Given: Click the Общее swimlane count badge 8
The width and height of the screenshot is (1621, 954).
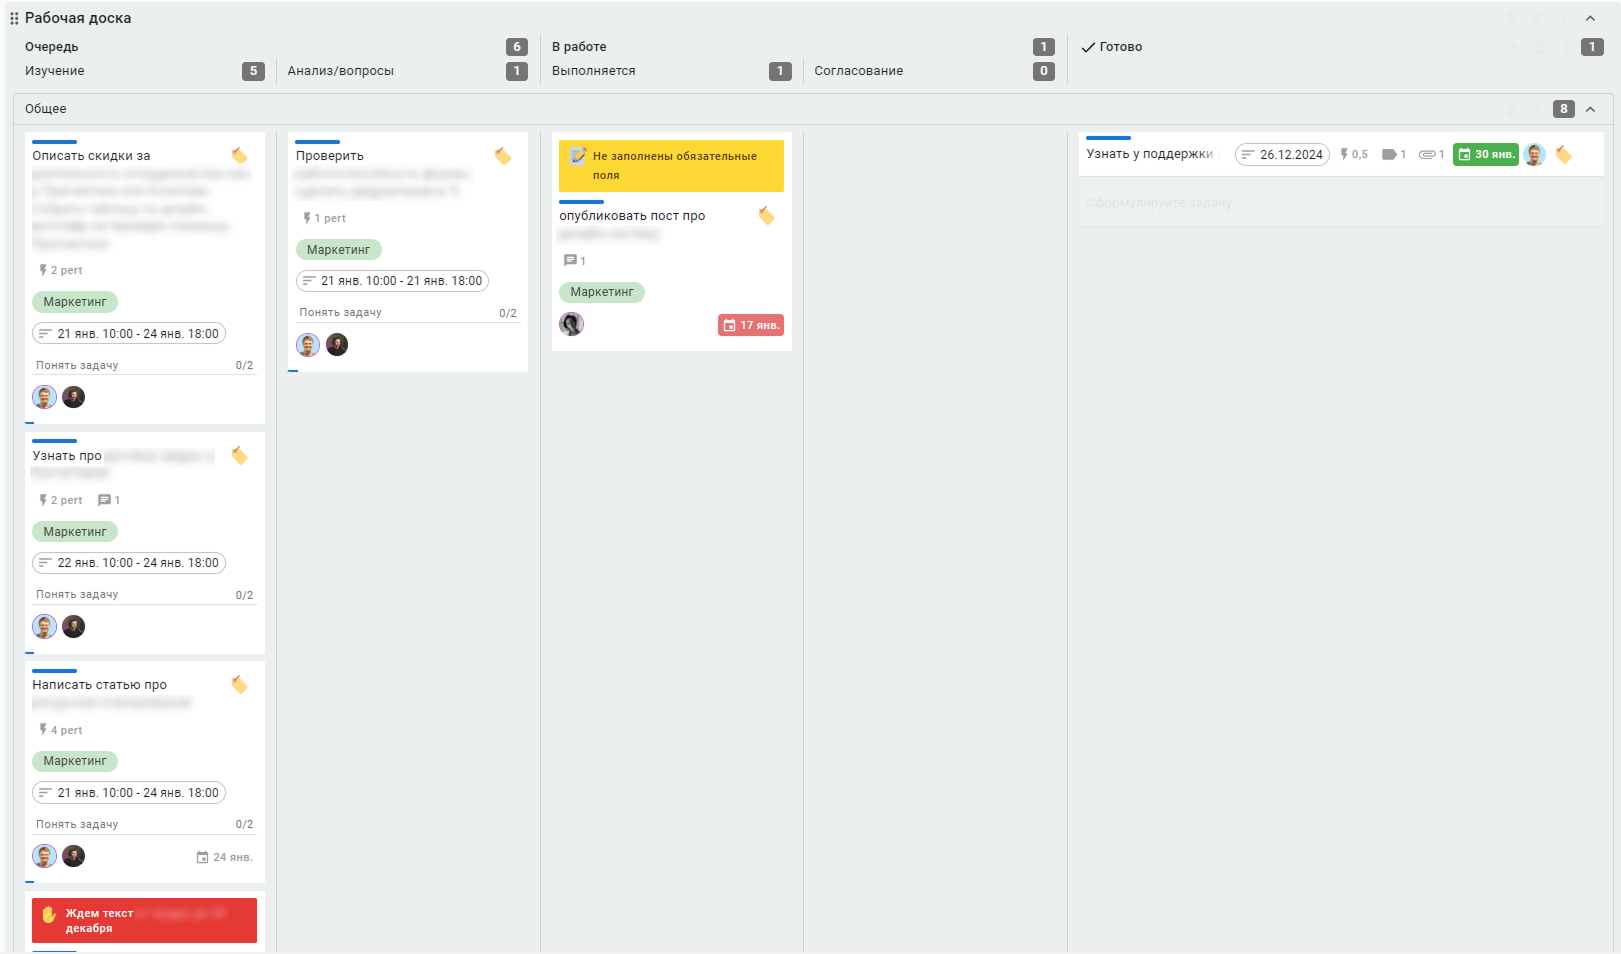Looking at the screenshot, I should coord(1564,109).
